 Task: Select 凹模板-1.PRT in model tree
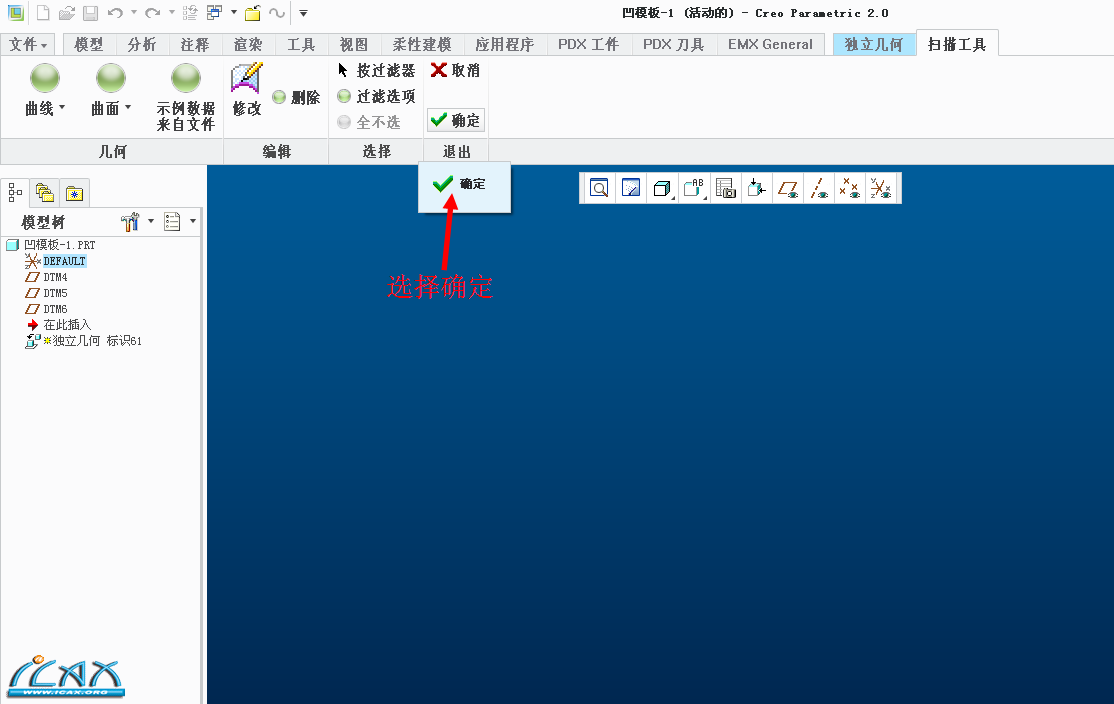click(51, 245)
